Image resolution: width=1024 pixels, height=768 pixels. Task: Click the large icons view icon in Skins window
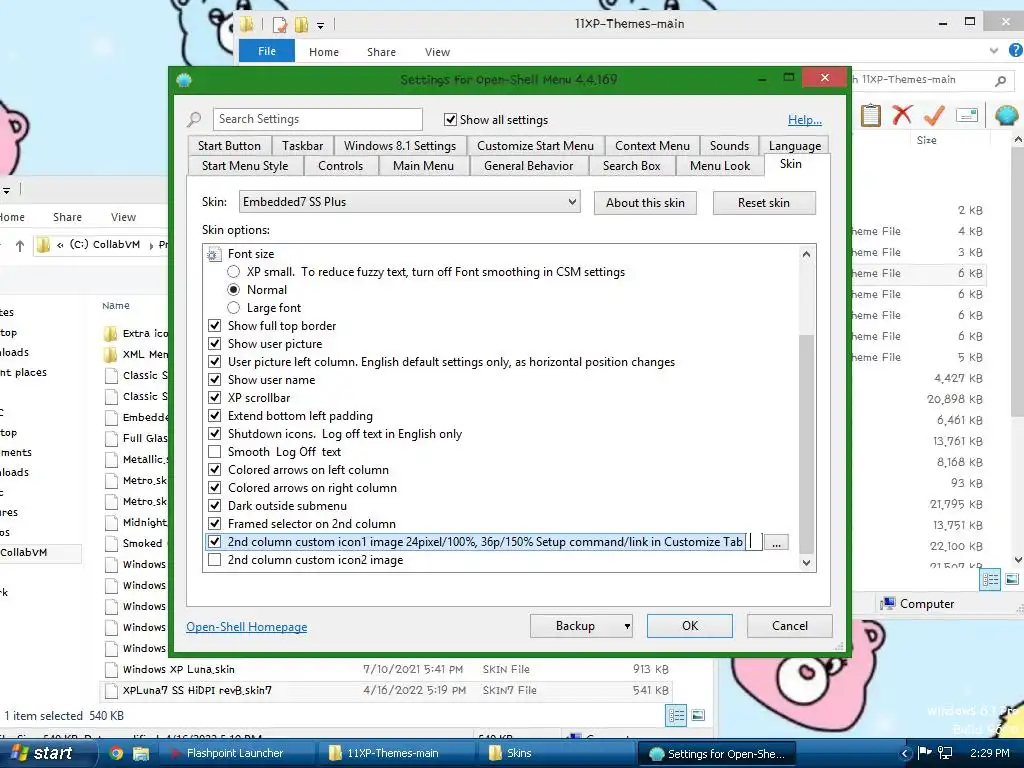coord(697,716)
